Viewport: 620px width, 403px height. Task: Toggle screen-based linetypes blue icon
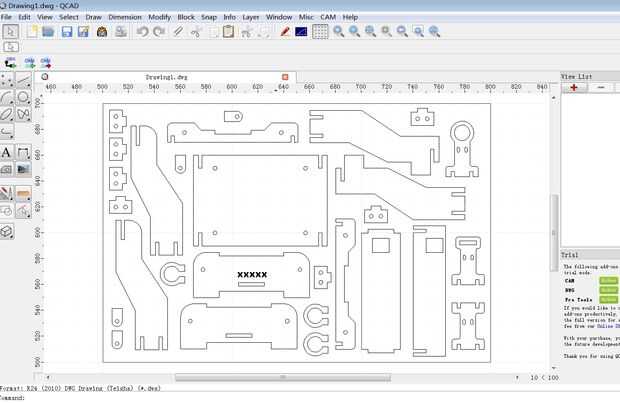pyautogui.click(x=301, y=32)
